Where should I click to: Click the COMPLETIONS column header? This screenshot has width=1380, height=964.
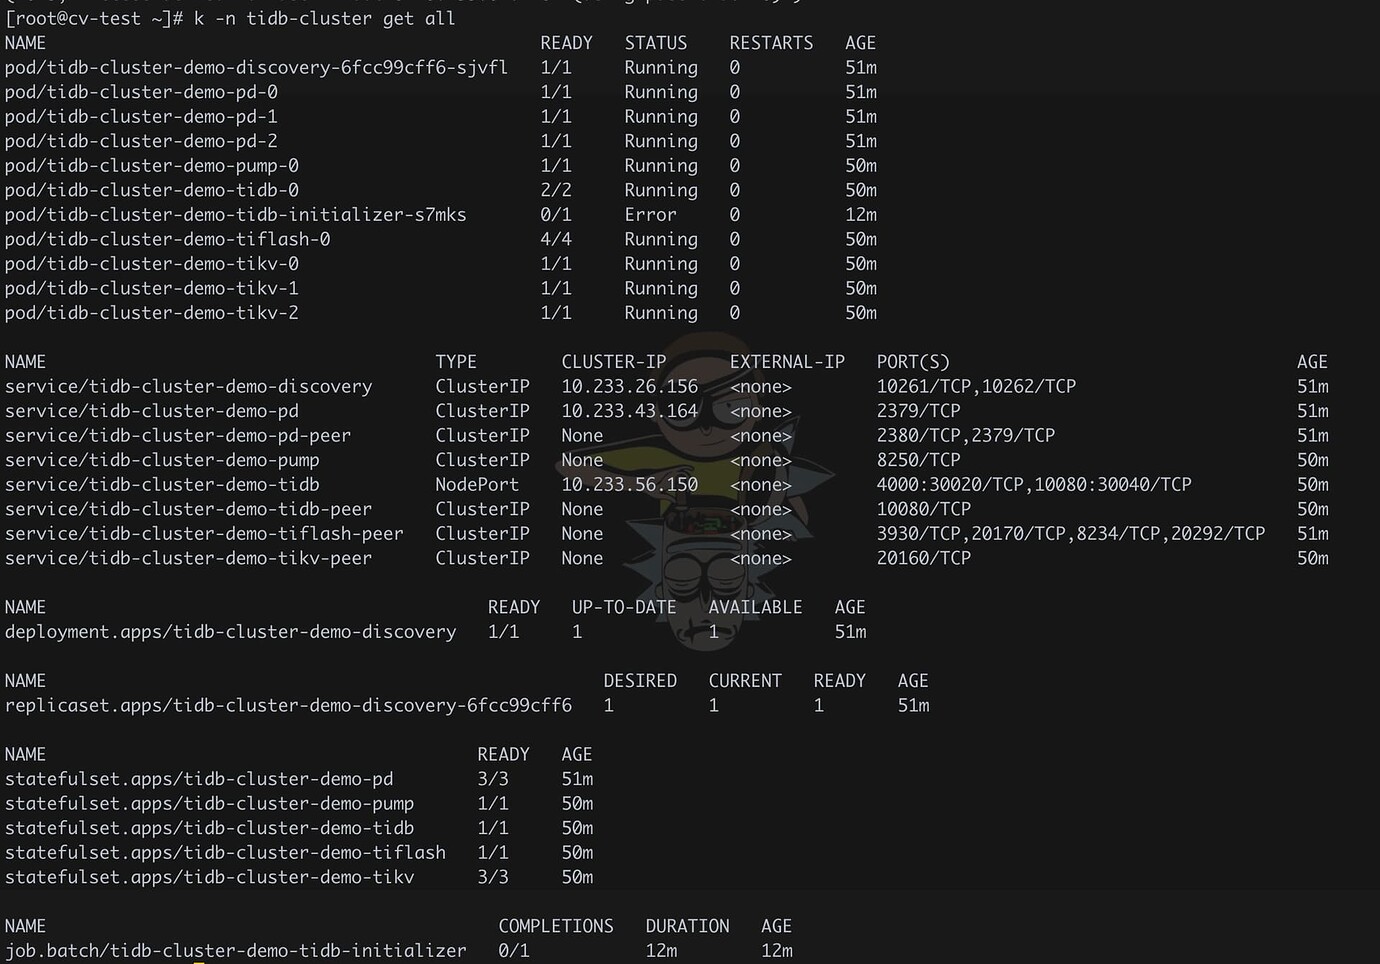[x=555, y=926]
